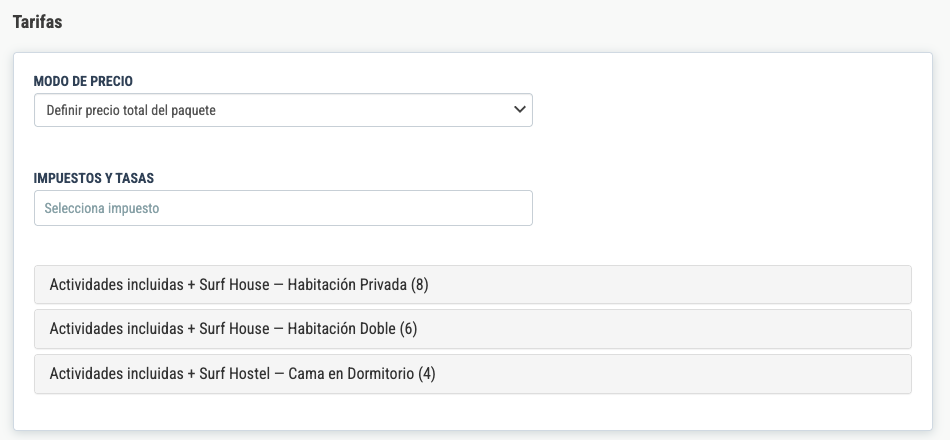Screen dimensions: 950x440
Task: Expand Surf House Habitación Privada (8) section
Action: pyautogui.click(x=473, y=284)
